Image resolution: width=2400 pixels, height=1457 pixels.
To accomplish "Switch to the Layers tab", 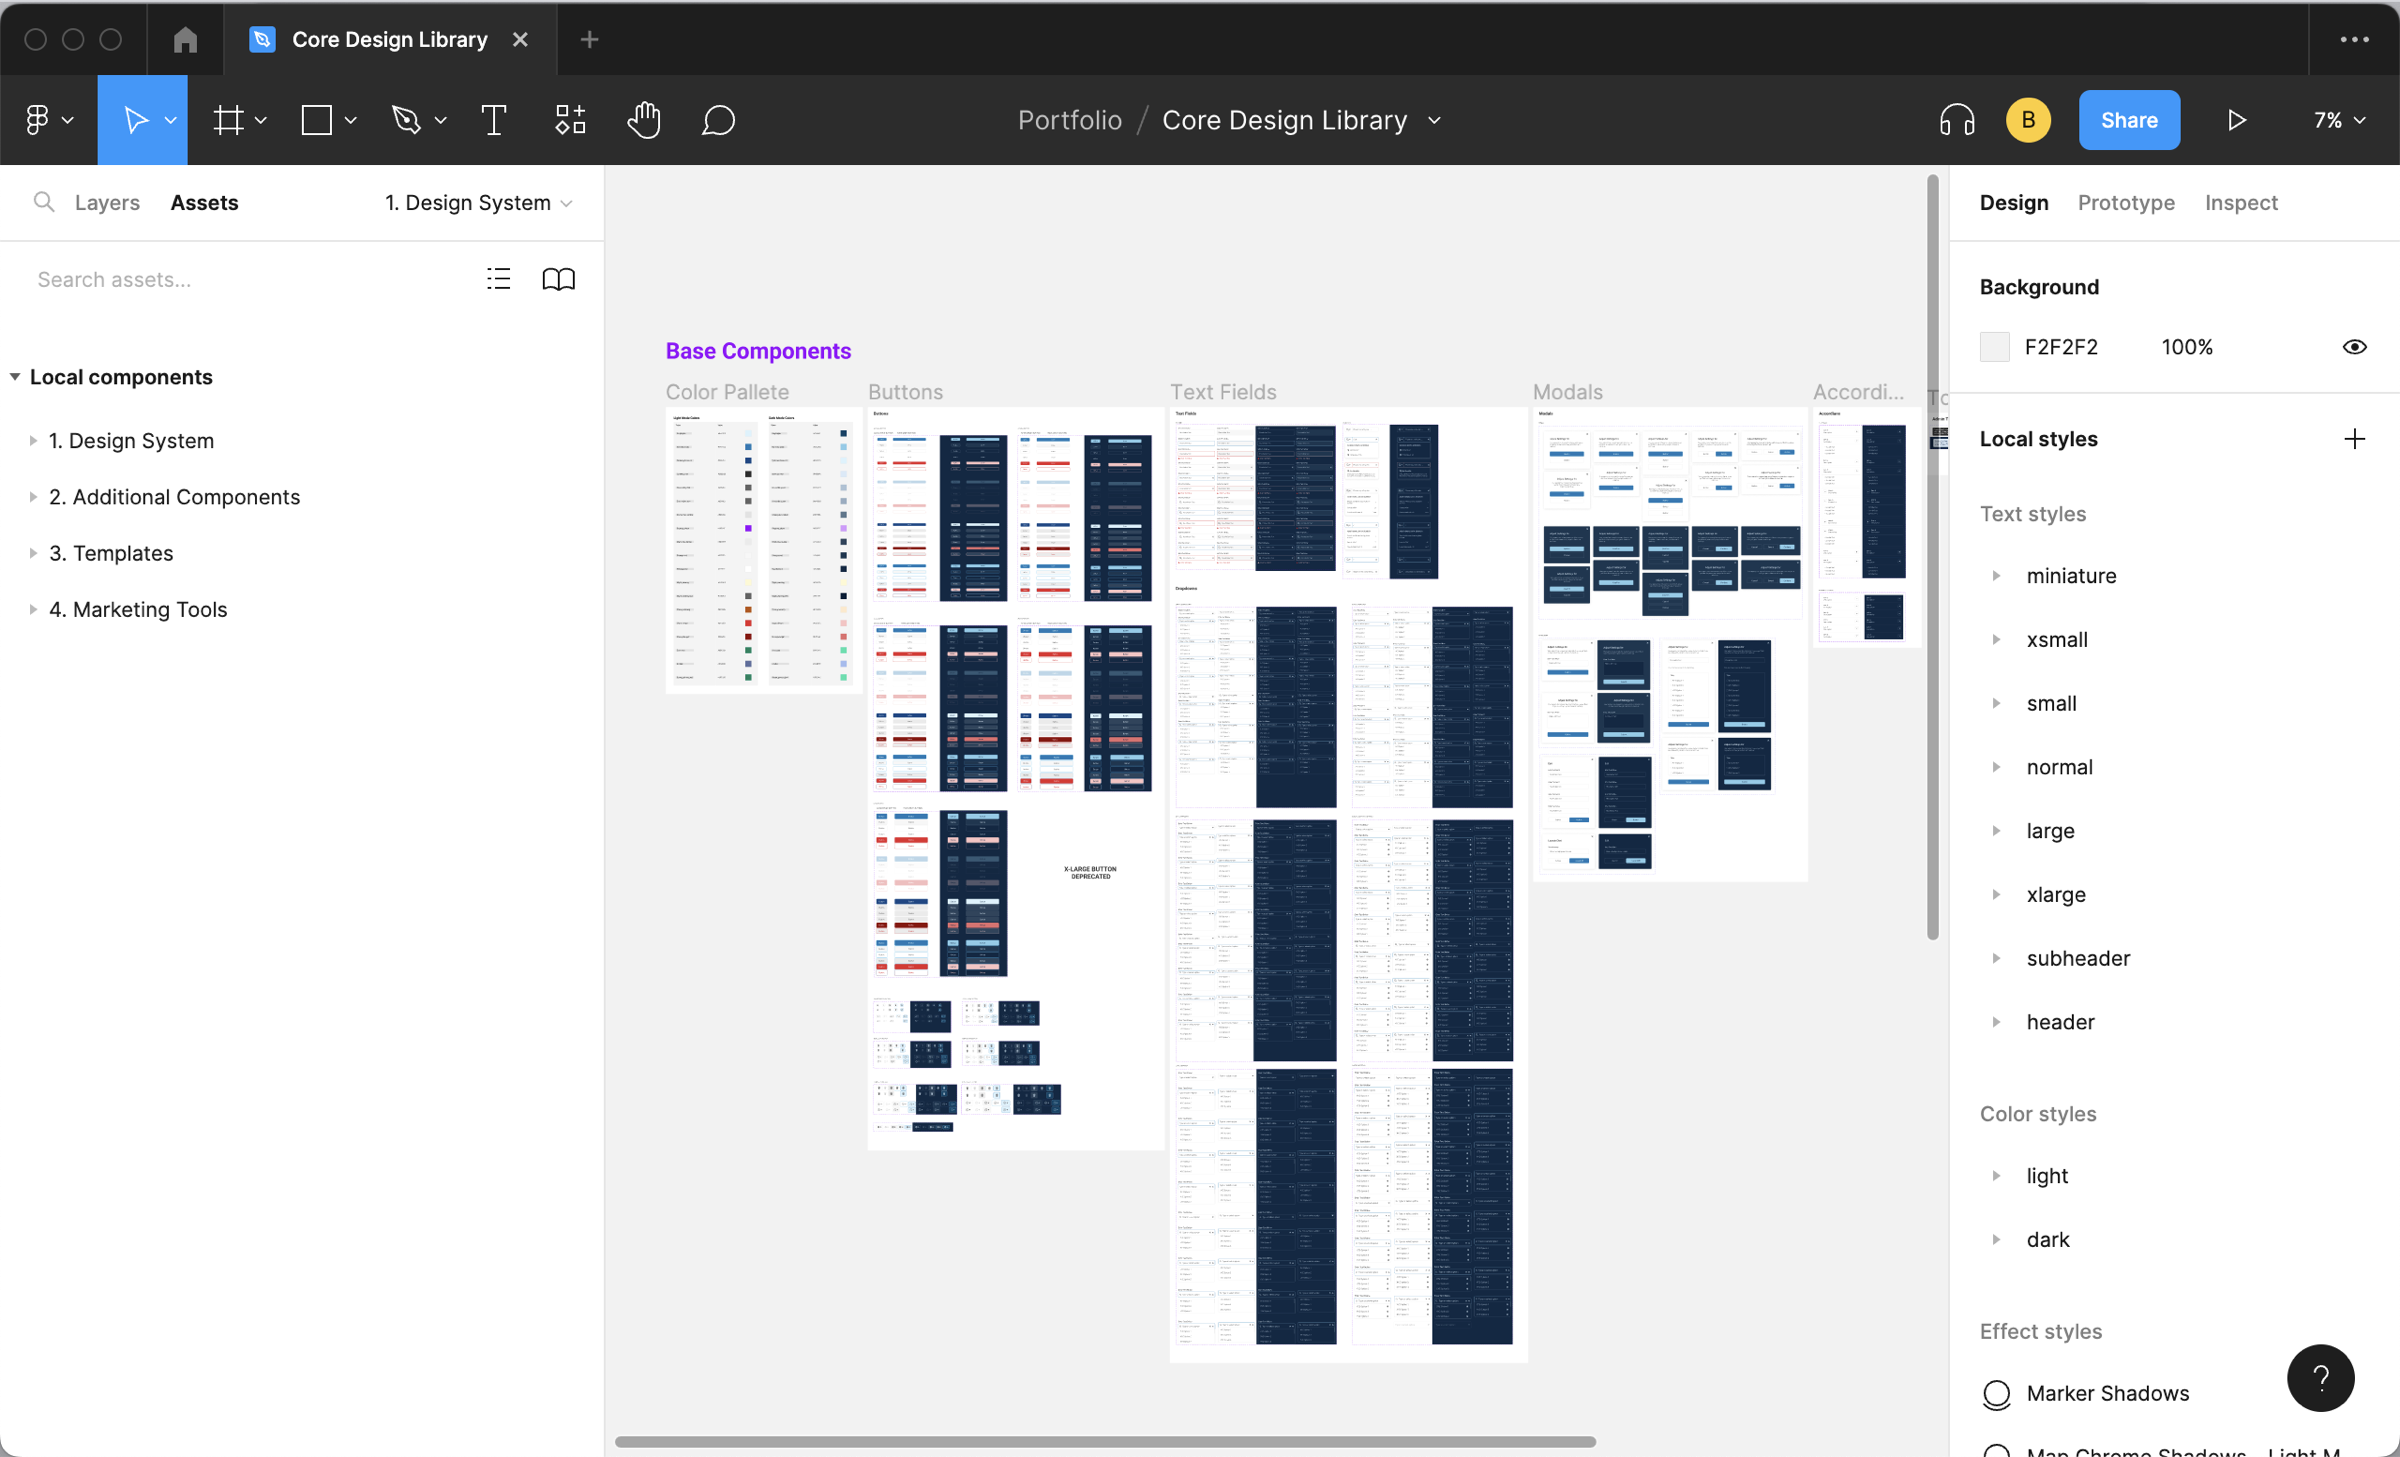I will (107, 202).
